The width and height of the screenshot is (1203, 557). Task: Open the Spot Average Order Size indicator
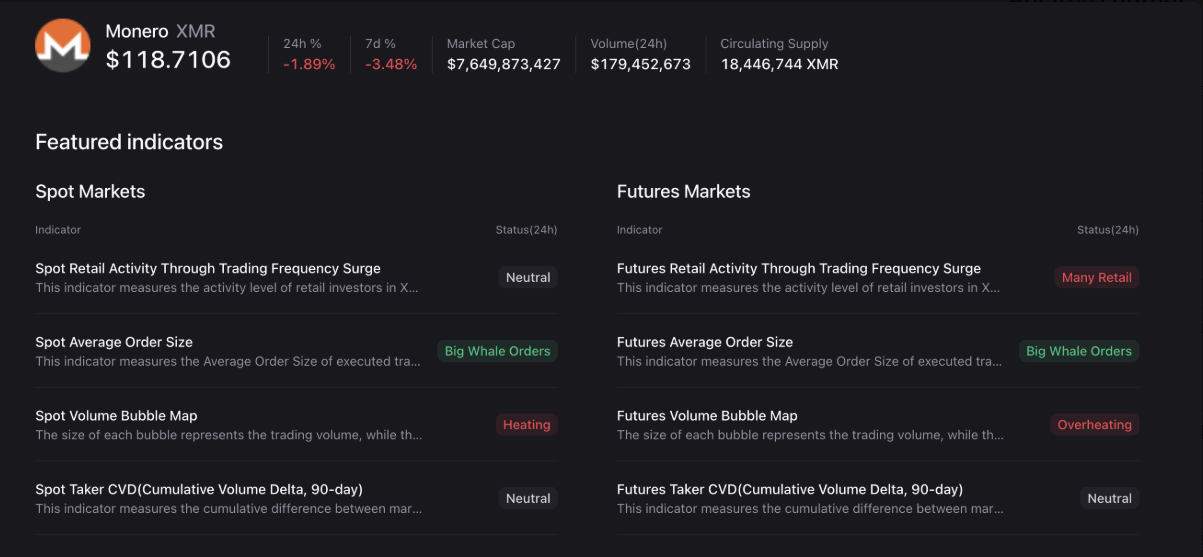pos(114,342)
